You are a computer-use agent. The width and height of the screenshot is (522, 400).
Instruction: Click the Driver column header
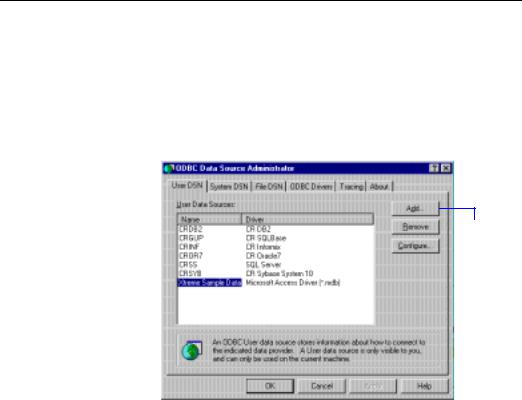tap(307, 219)
